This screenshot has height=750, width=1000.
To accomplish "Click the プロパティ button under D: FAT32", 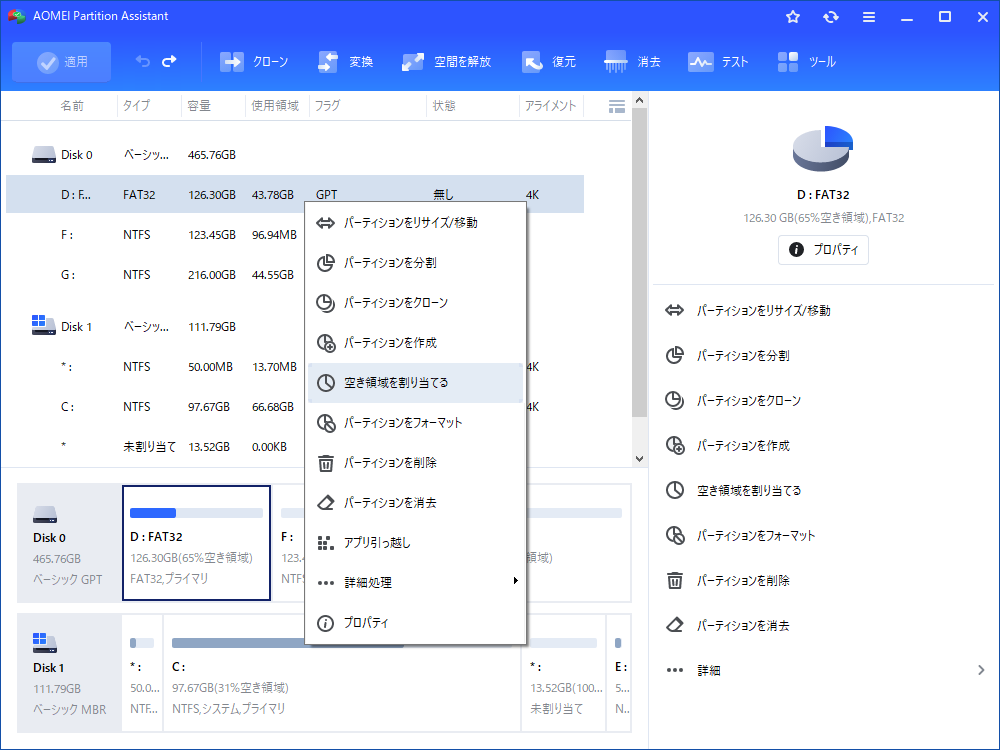I will pyautogui.click(x=823, y=250).
